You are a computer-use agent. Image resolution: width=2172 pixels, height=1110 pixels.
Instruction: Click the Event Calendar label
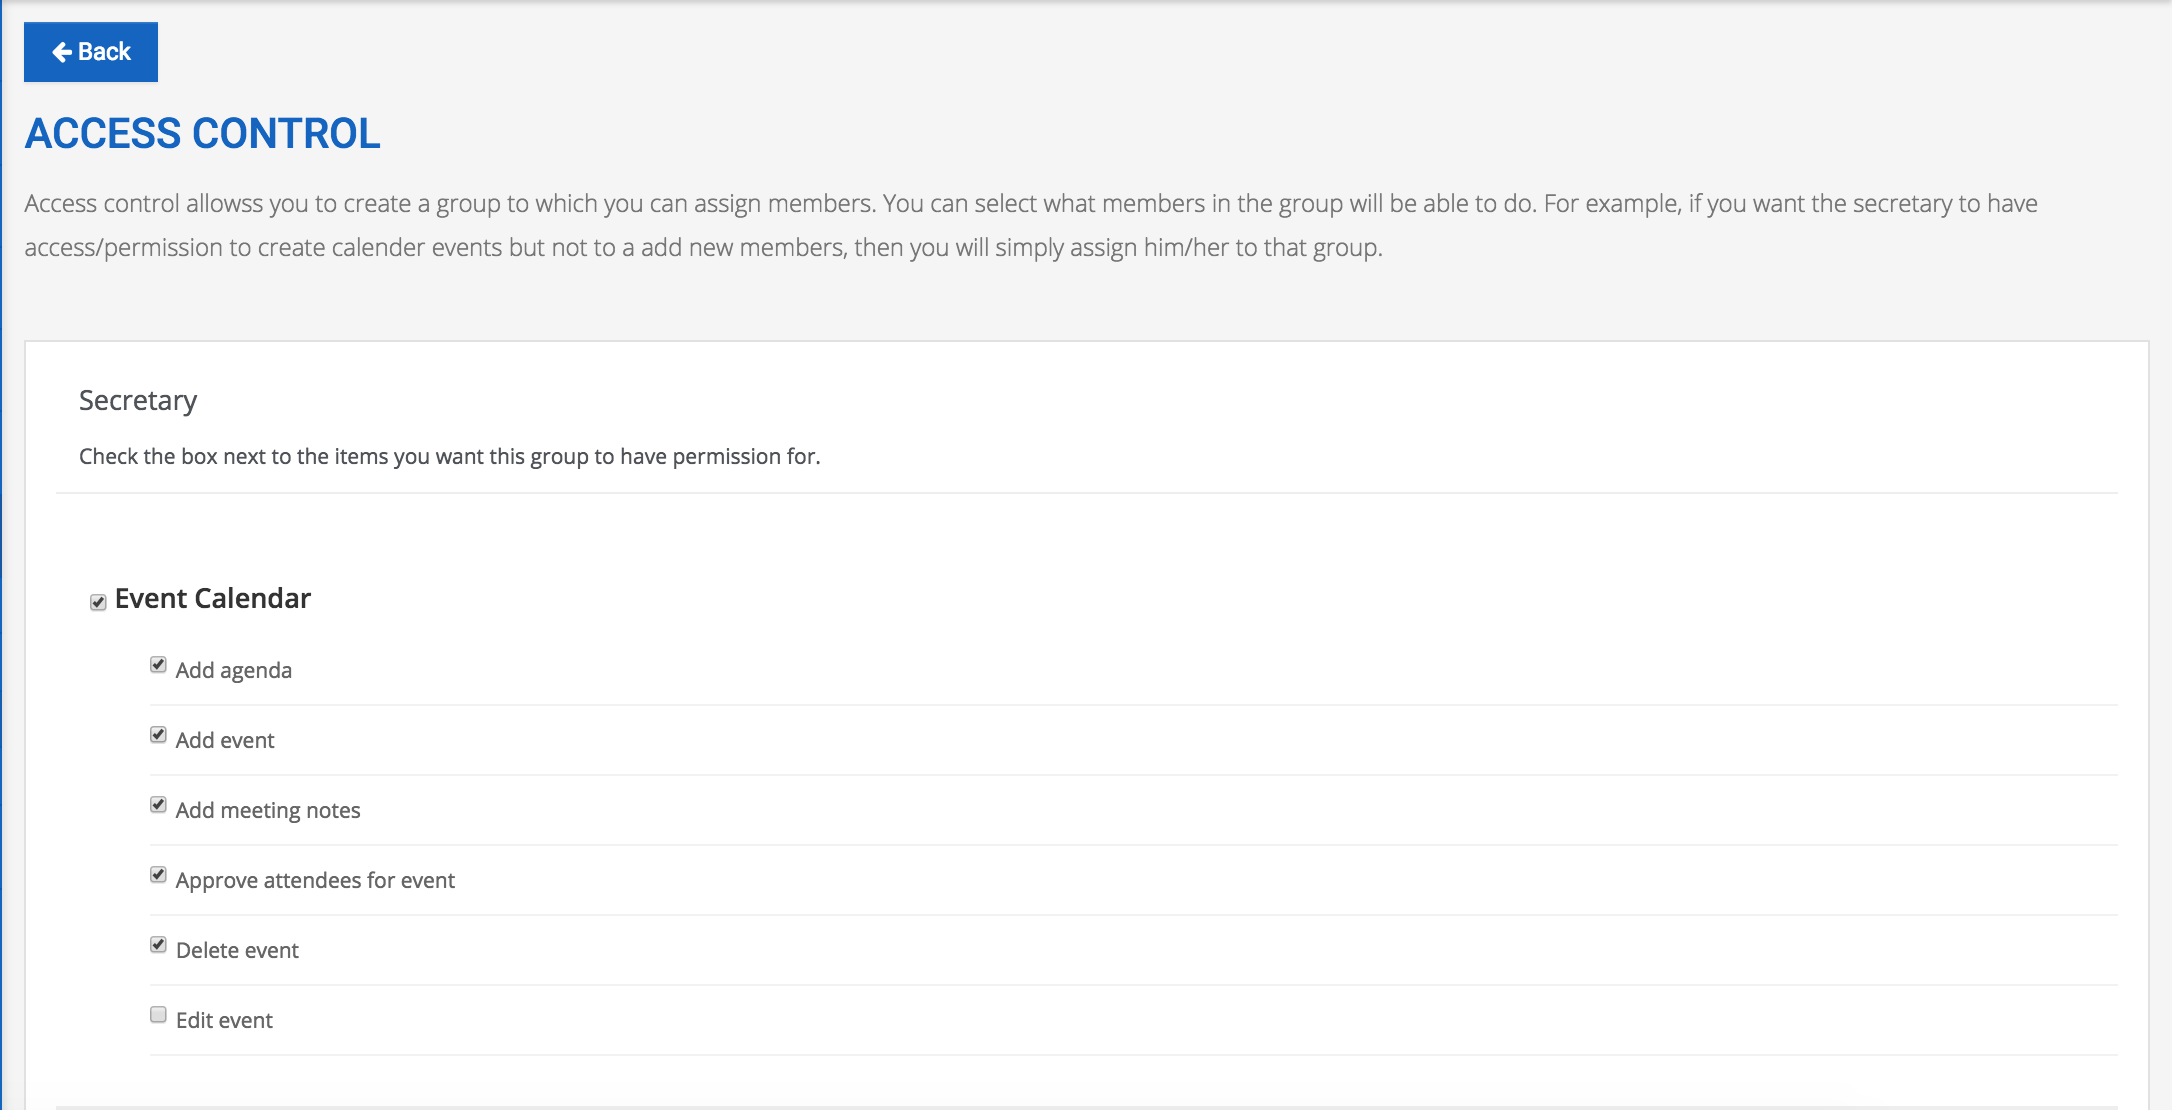[213, 598]
